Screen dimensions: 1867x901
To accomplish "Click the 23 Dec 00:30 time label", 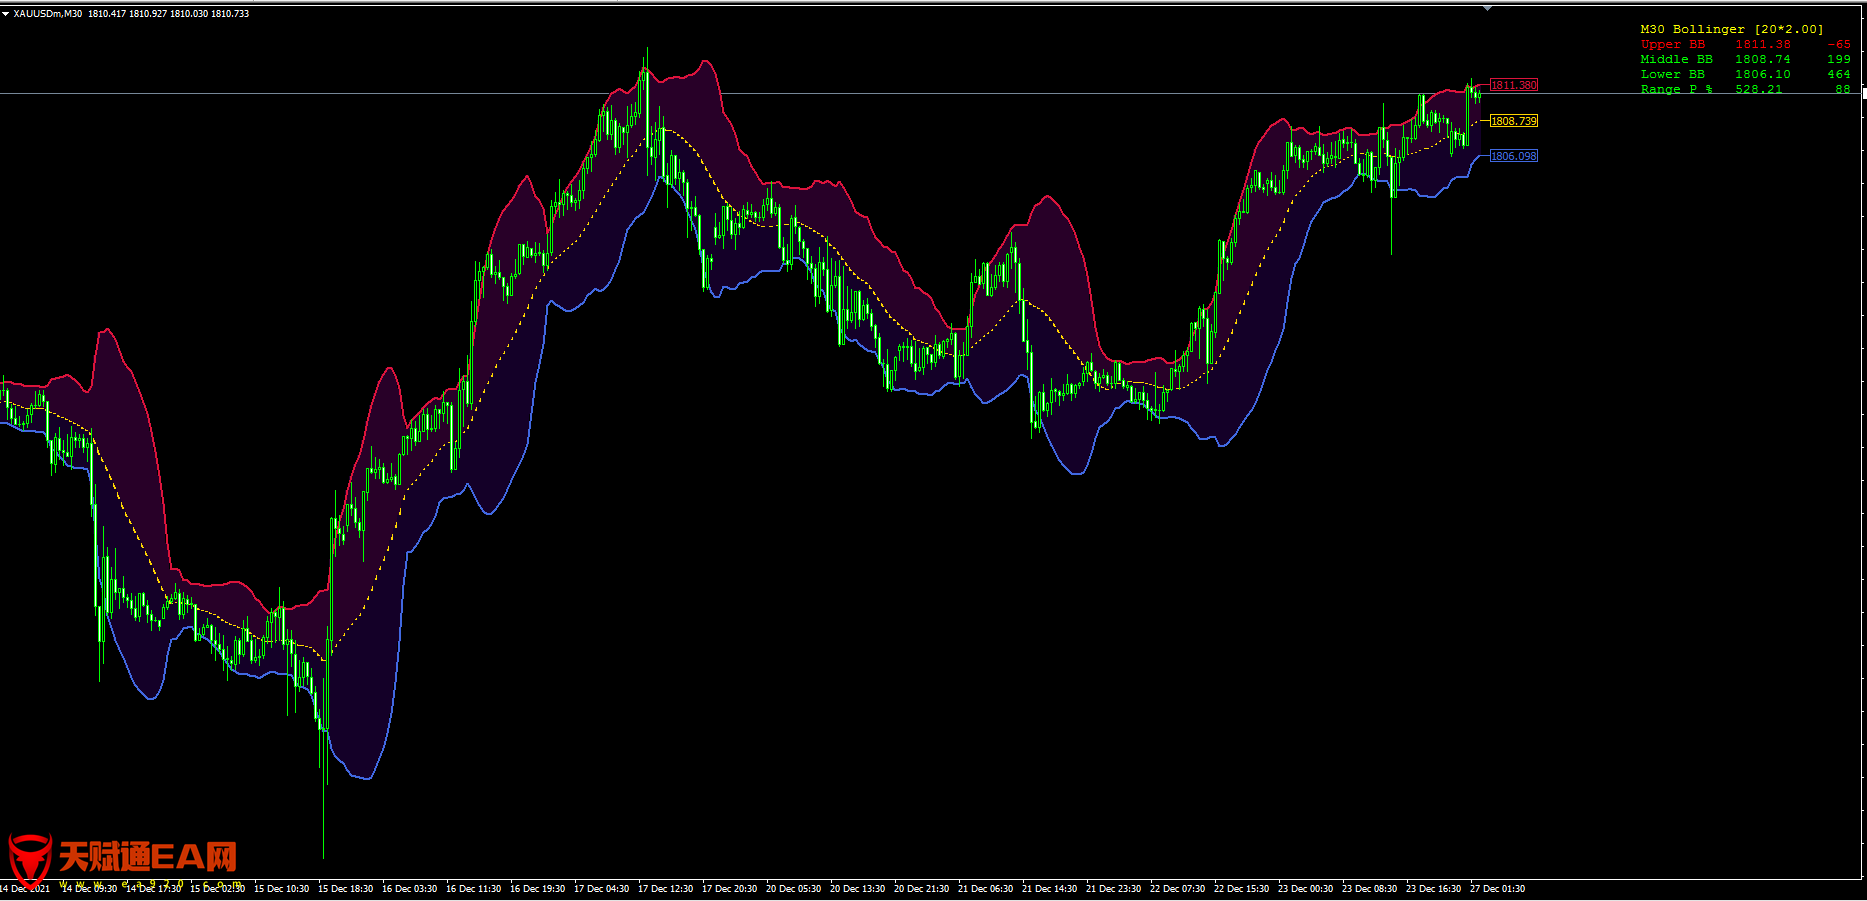I will tap(1306, 888).
